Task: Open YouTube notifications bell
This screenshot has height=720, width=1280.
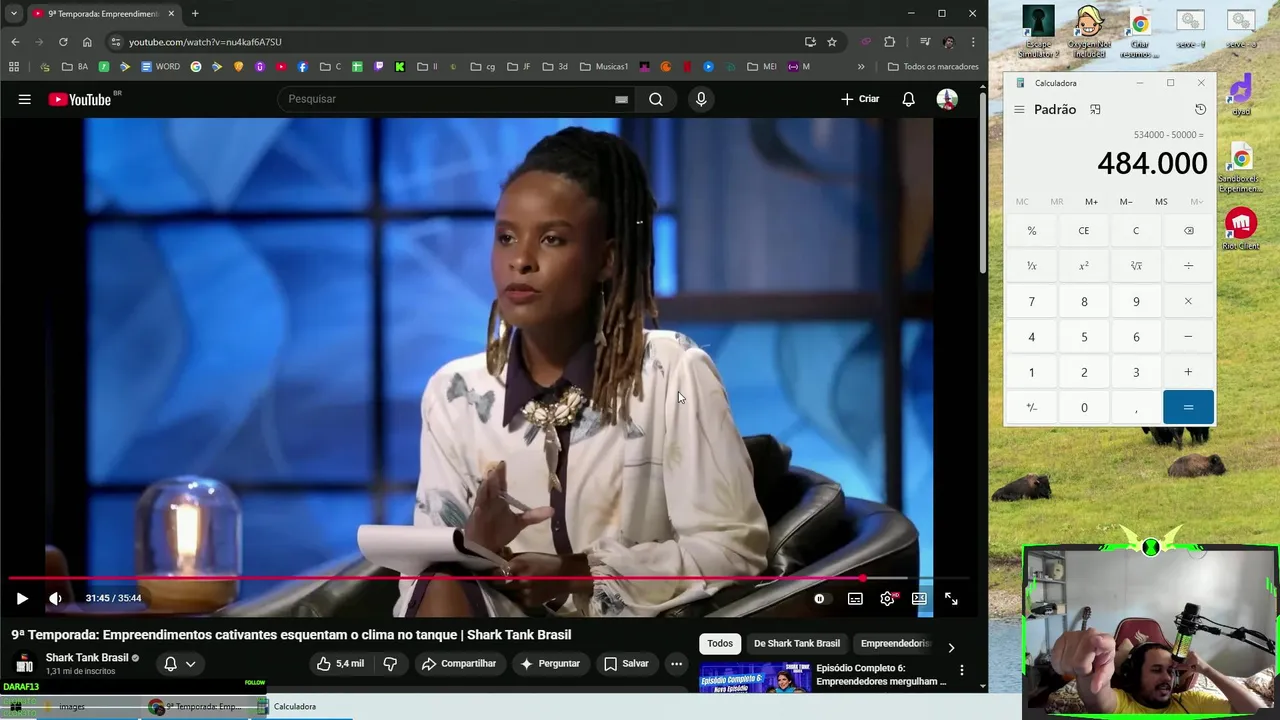Action: [908, 99]
